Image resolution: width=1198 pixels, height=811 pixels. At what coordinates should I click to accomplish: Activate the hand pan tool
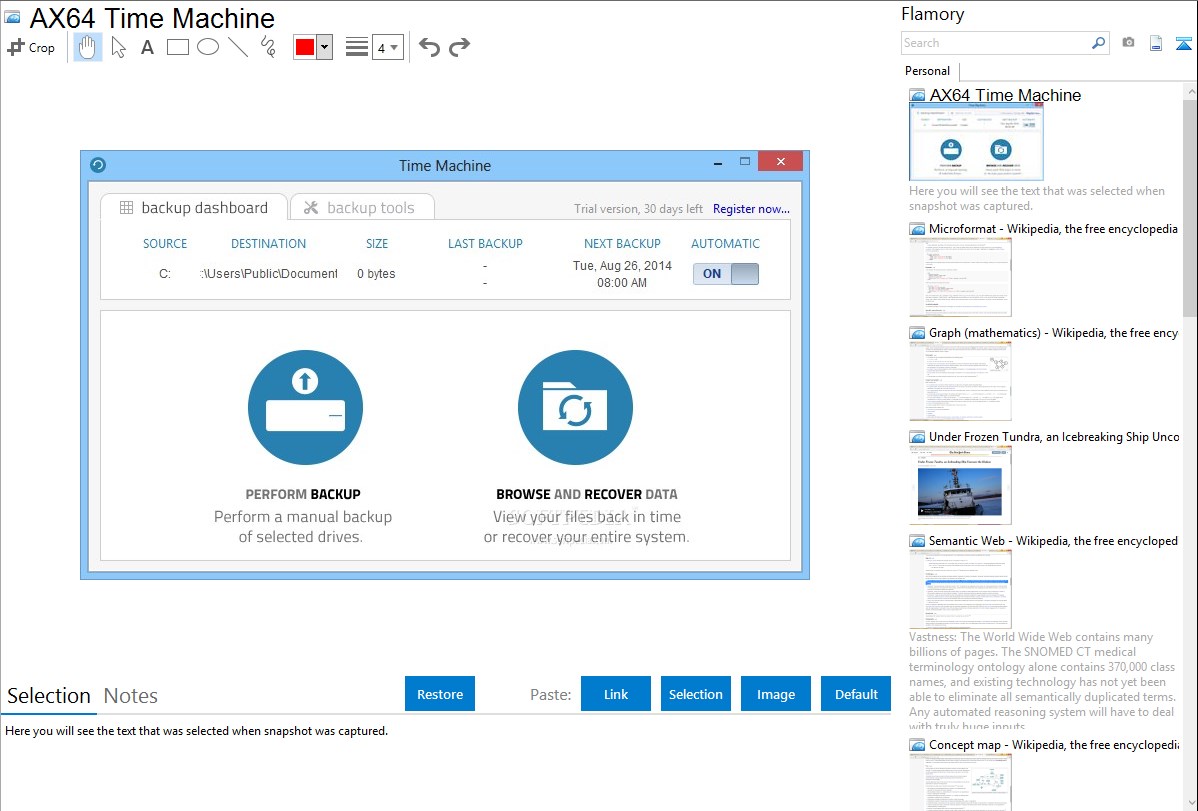point(88,47)
